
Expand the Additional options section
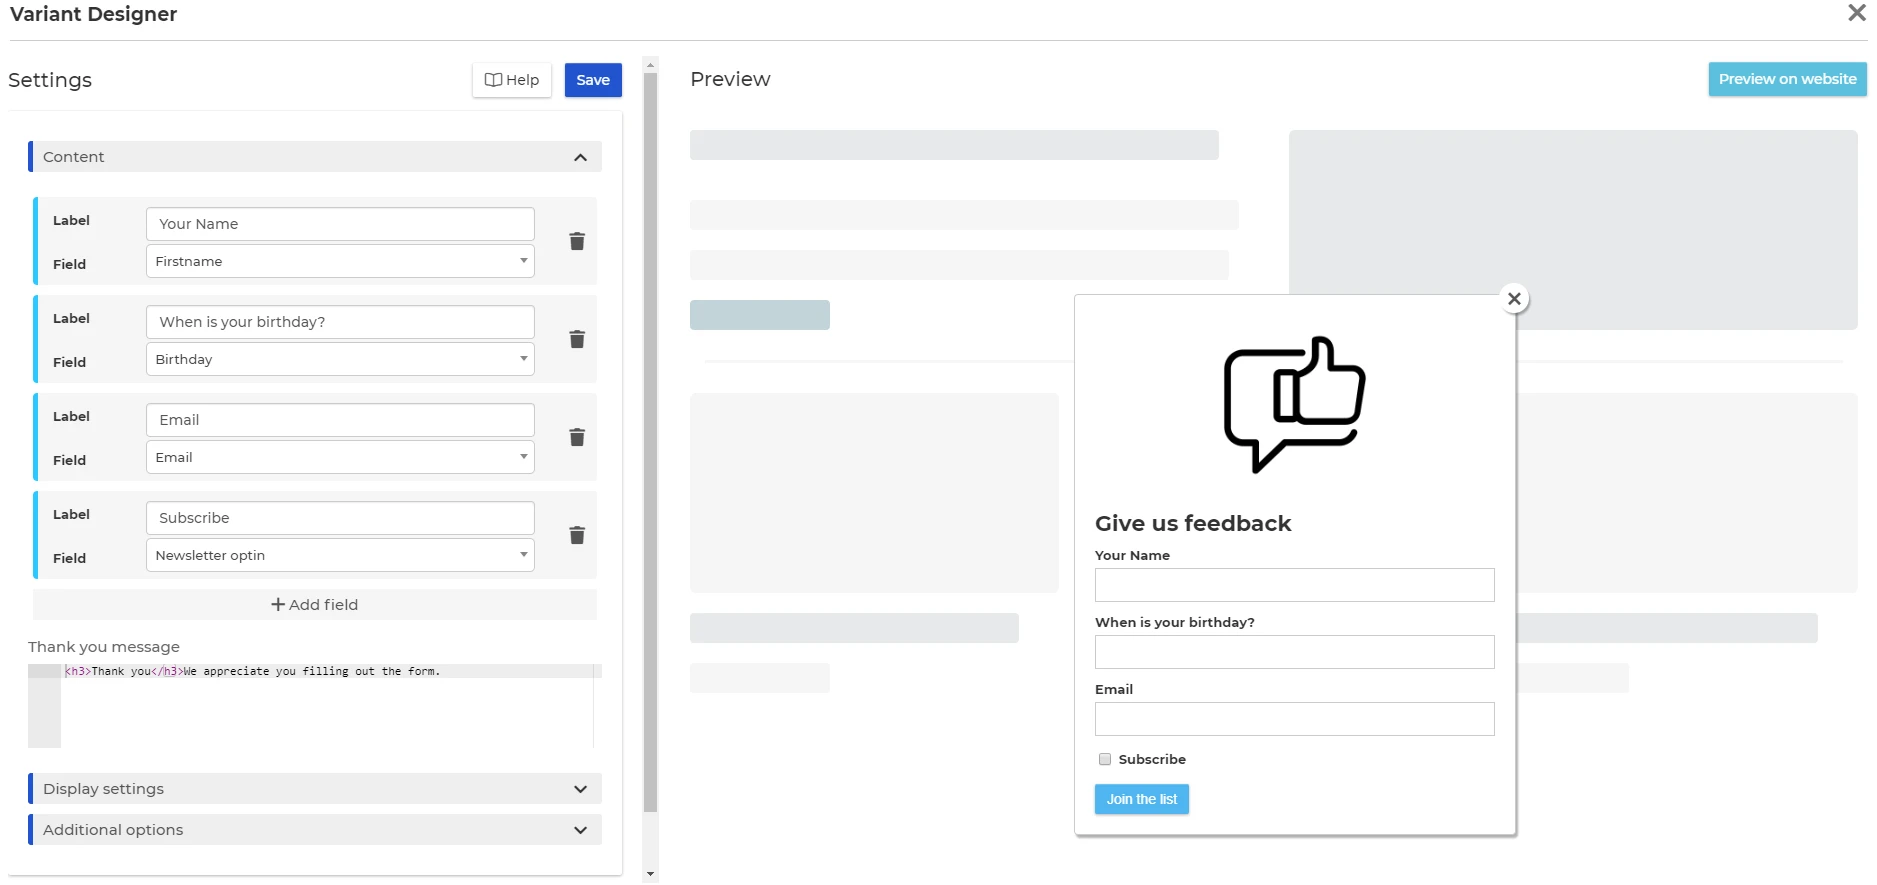pos(580,830)
